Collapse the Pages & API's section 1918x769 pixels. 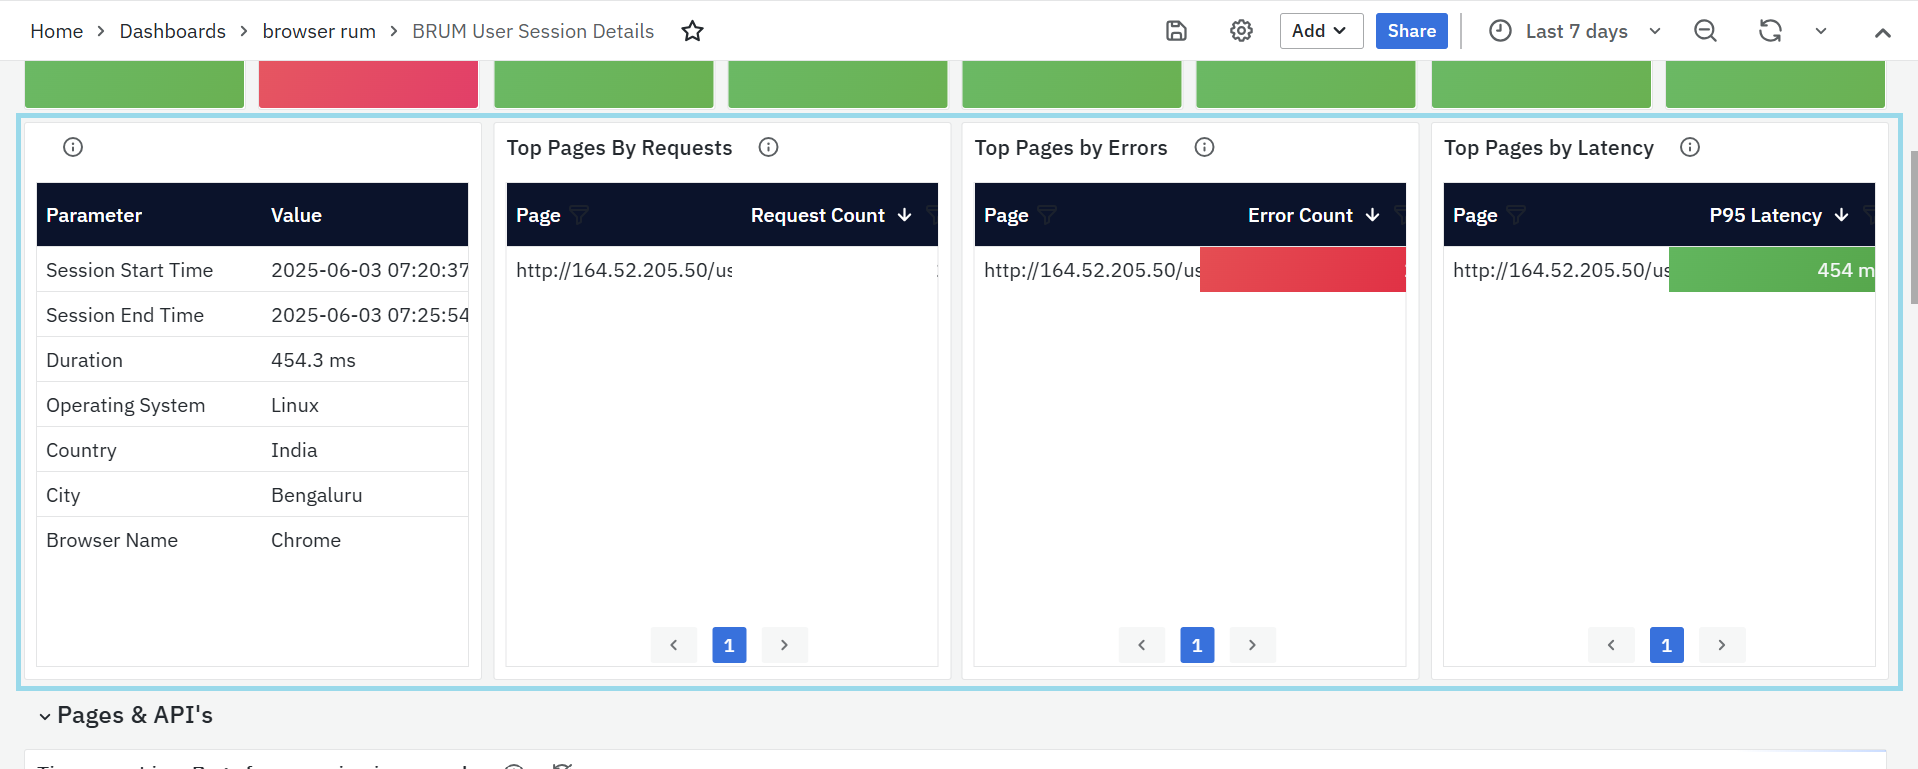point(45,716)
